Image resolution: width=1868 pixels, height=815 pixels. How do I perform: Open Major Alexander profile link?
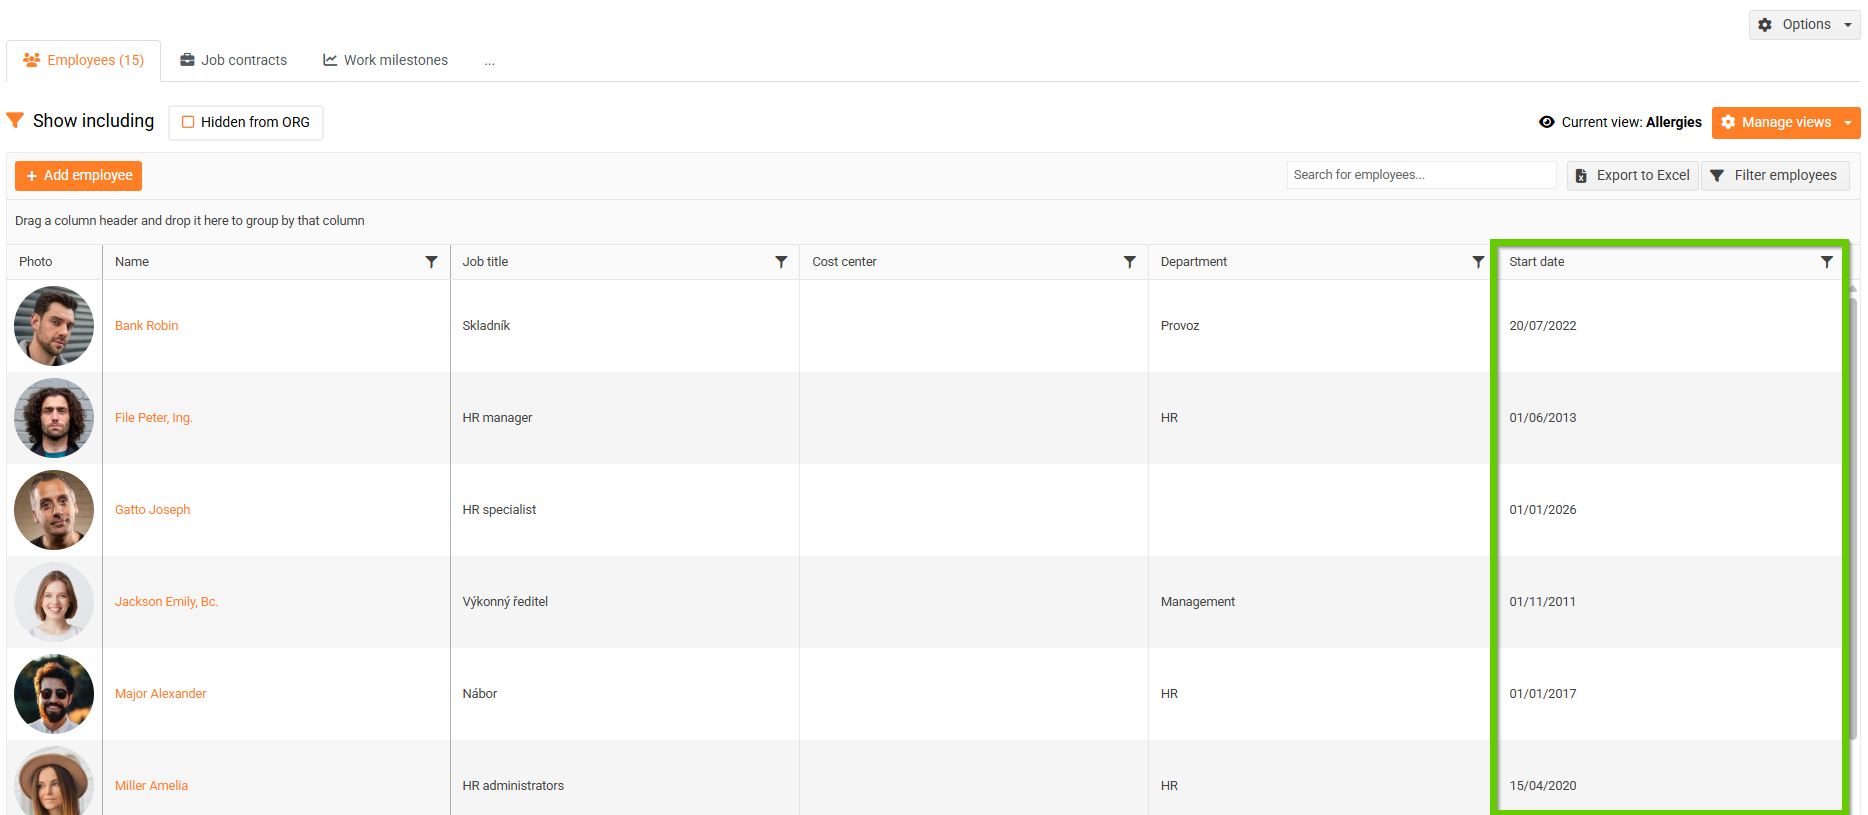160,694
